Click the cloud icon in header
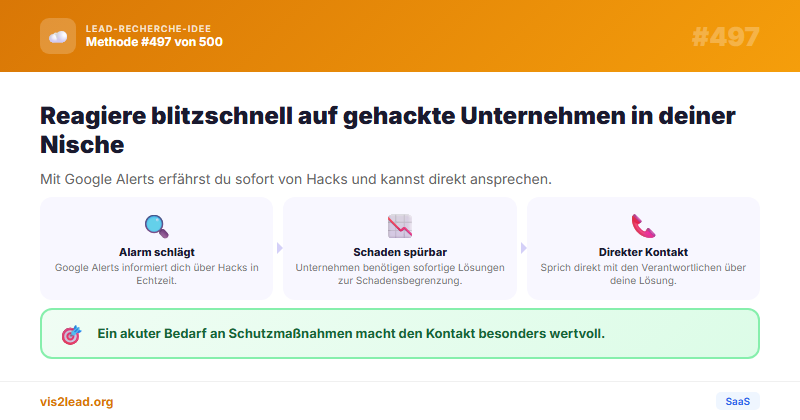800x420 pixels. coord(58,36)
